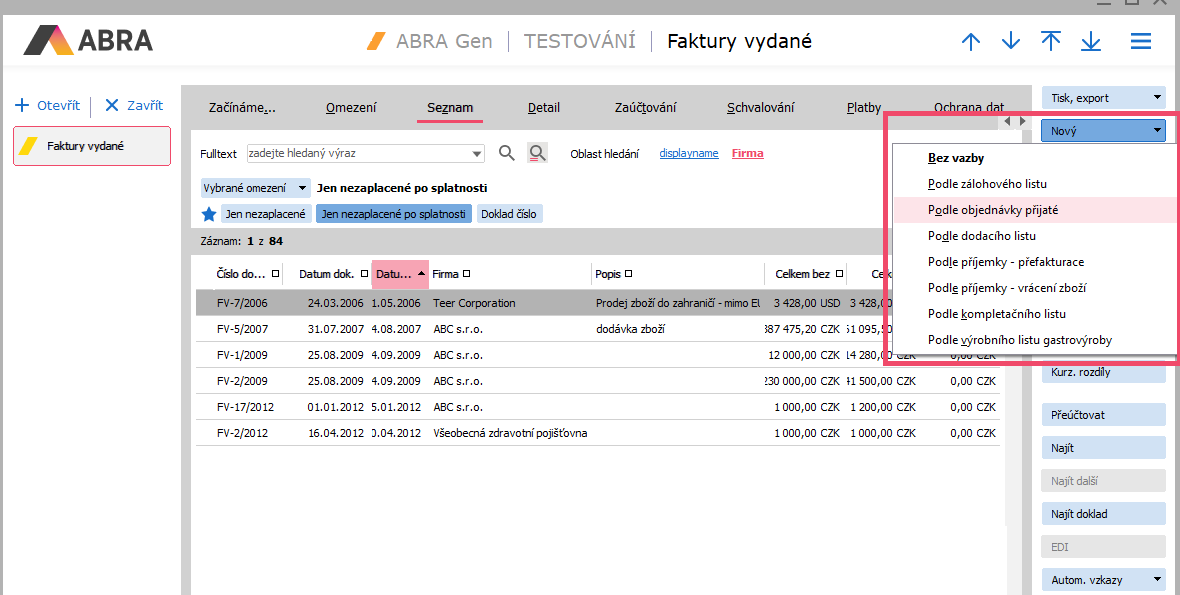This screenshot has width=1180, height=595.
Task: Jump to last record arrow icon
Action: 1091,42
